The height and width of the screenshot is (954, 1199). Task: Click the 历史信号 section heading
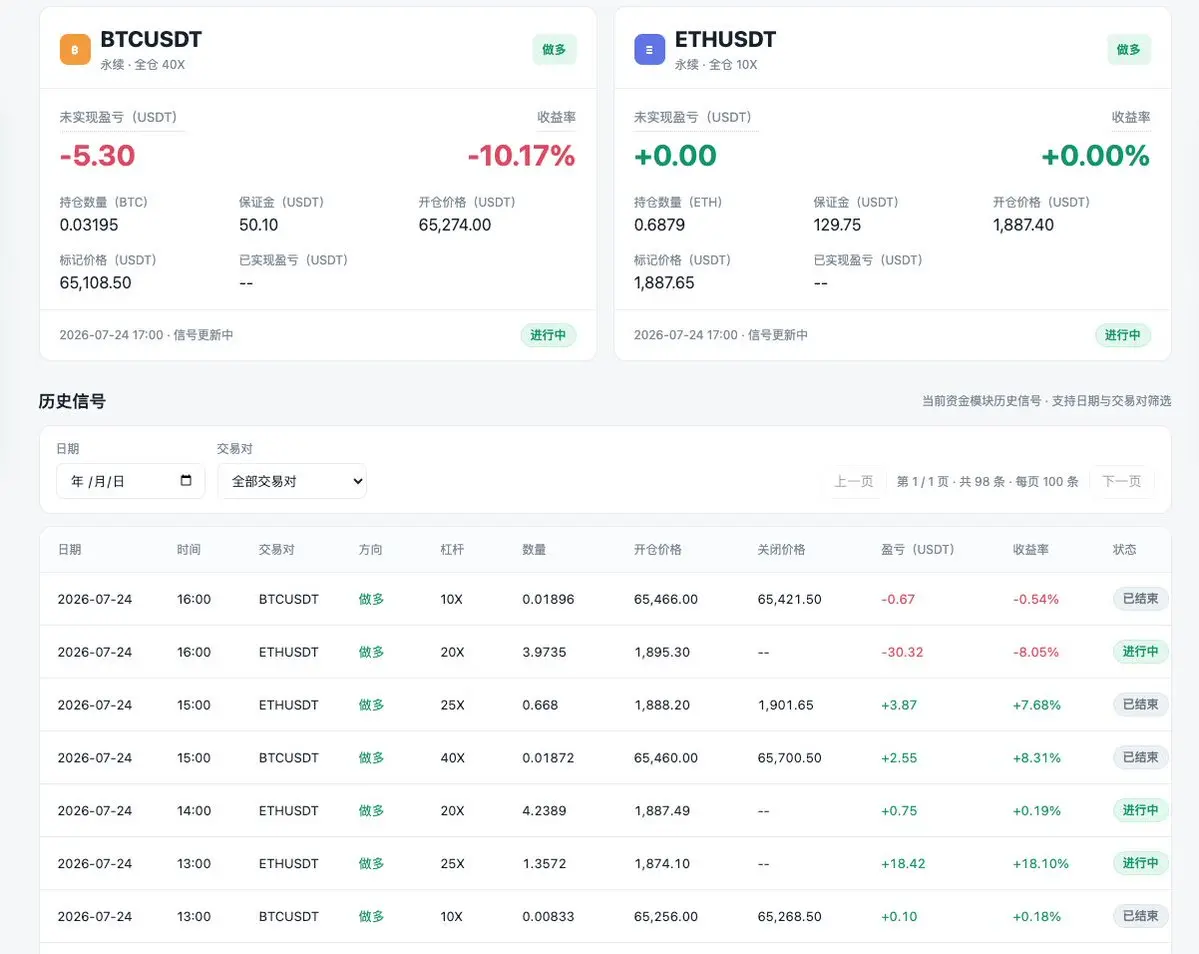click(x=72, y=401)
